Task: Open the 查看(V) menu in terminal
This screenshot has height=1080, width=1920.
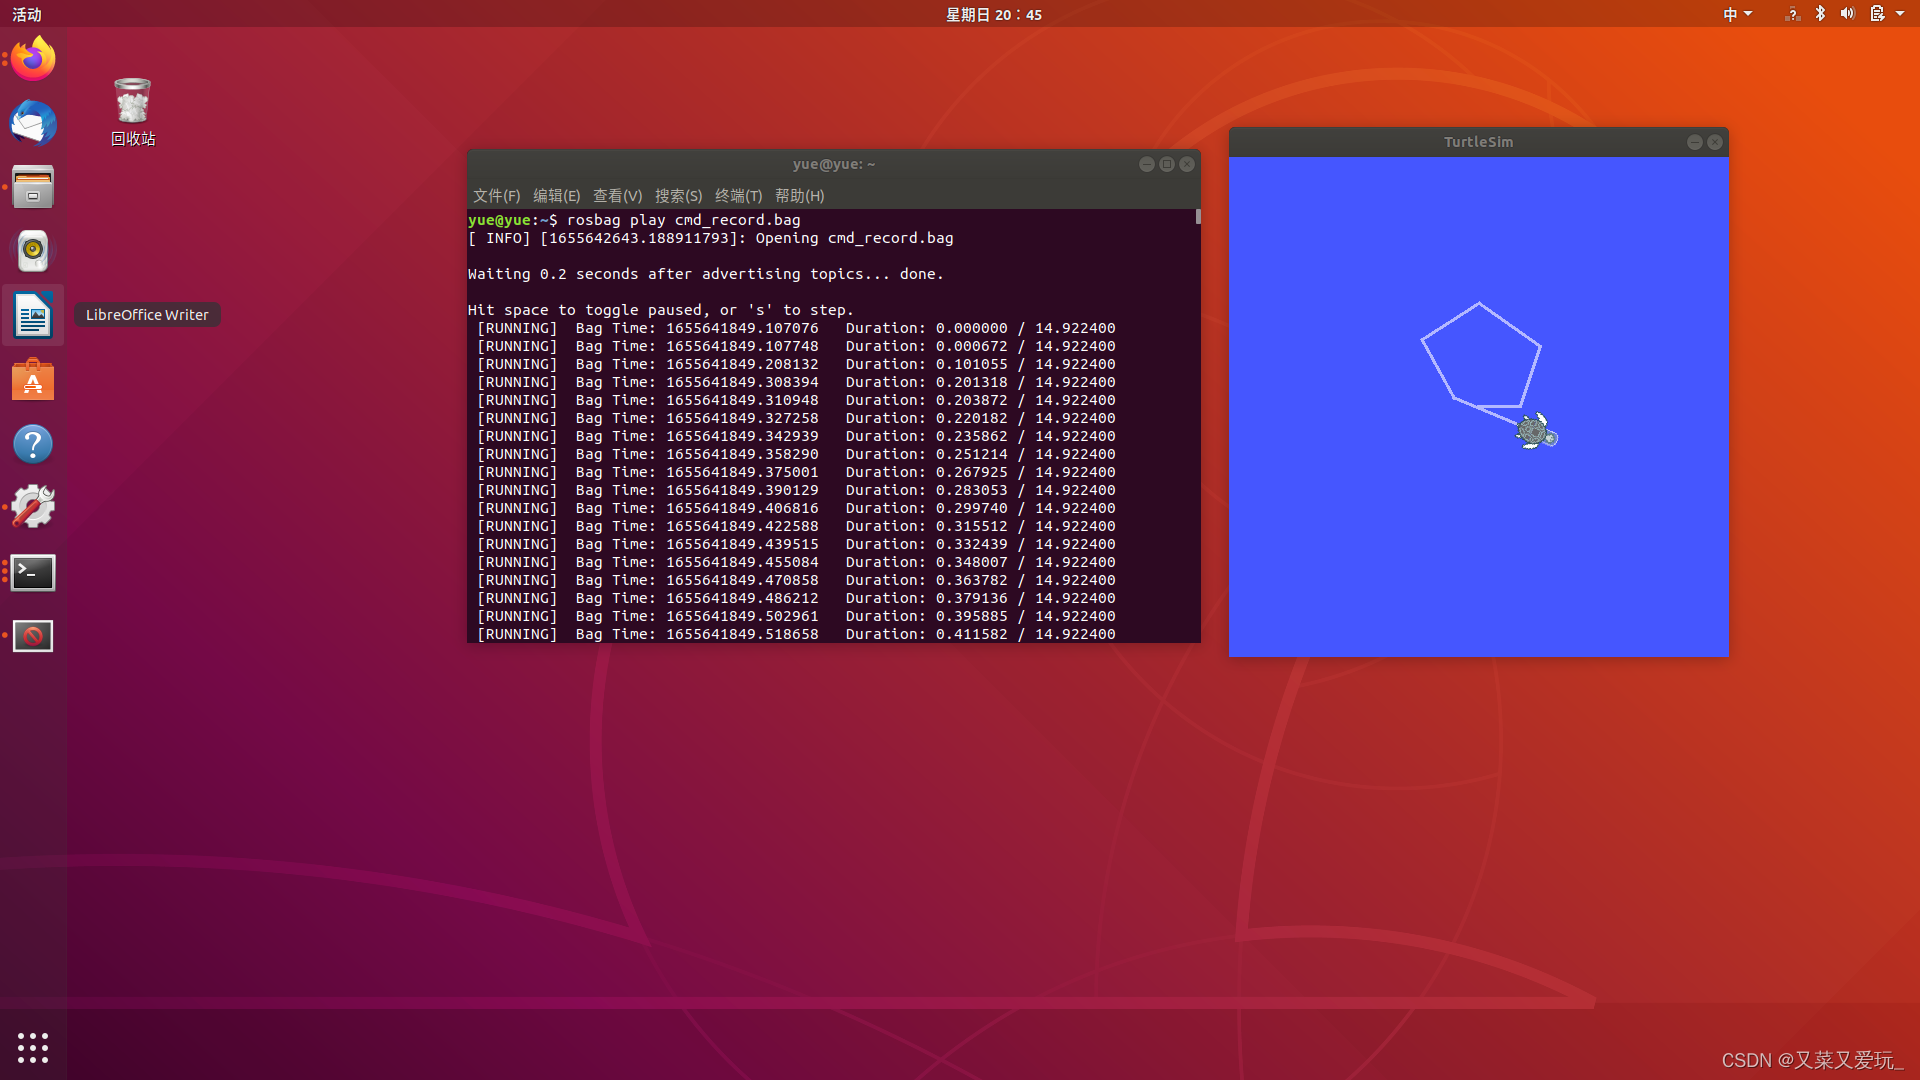Action: [x=617, y=196]
